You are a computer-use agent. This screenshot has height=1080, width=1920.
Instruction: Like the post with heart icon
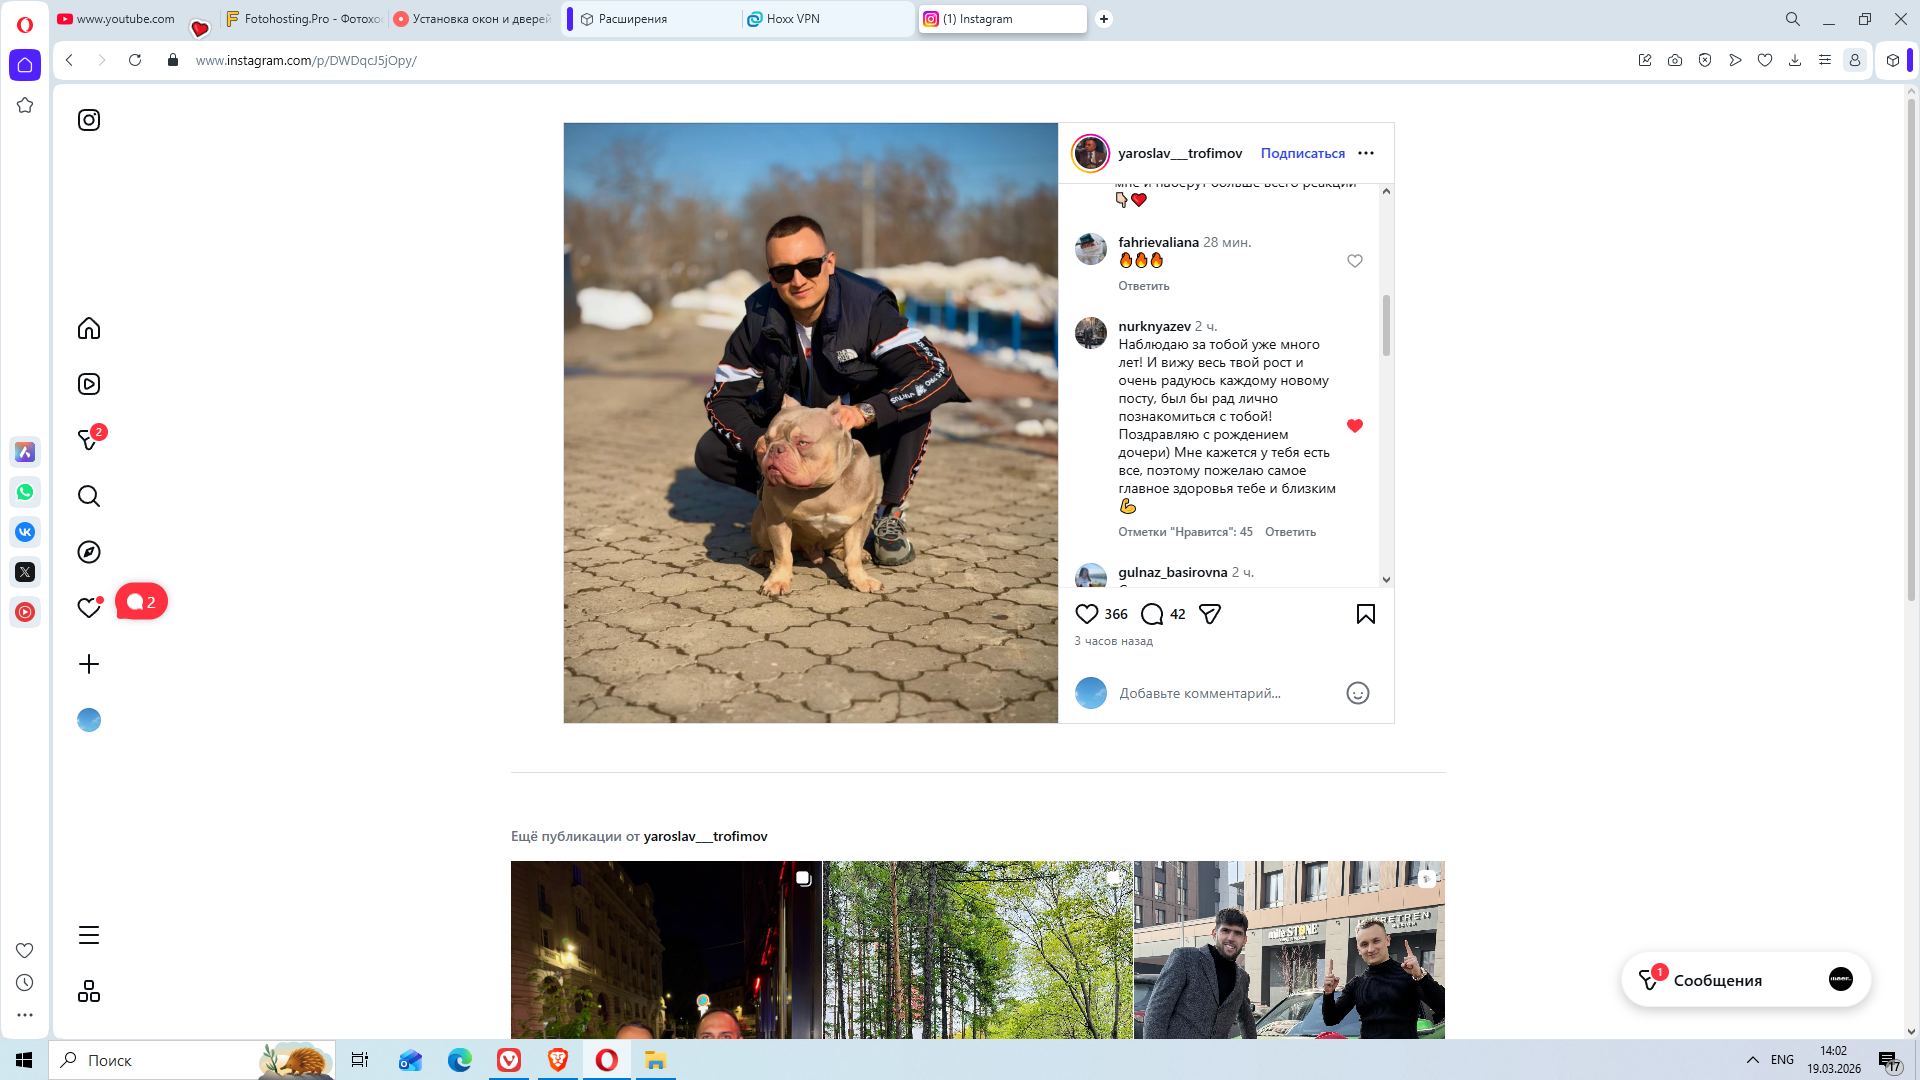(1087, 614)
